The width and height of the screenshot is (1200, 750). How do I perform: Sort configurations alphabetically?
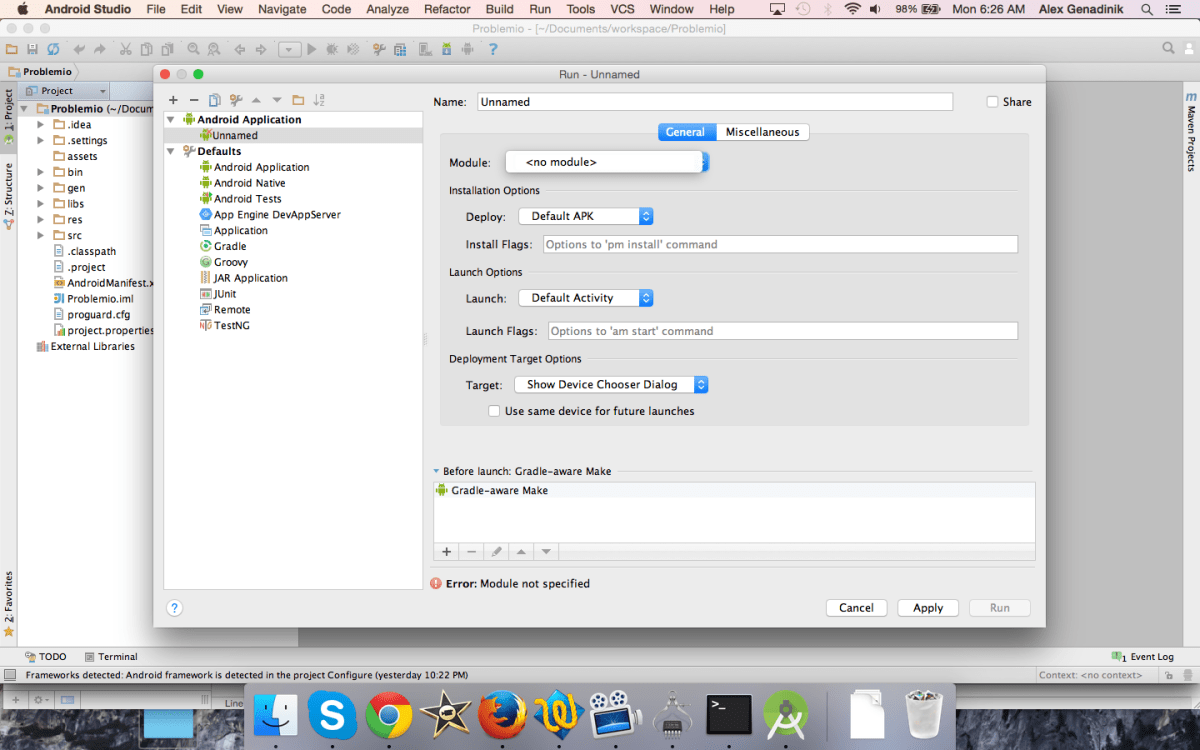click(319, 100)
